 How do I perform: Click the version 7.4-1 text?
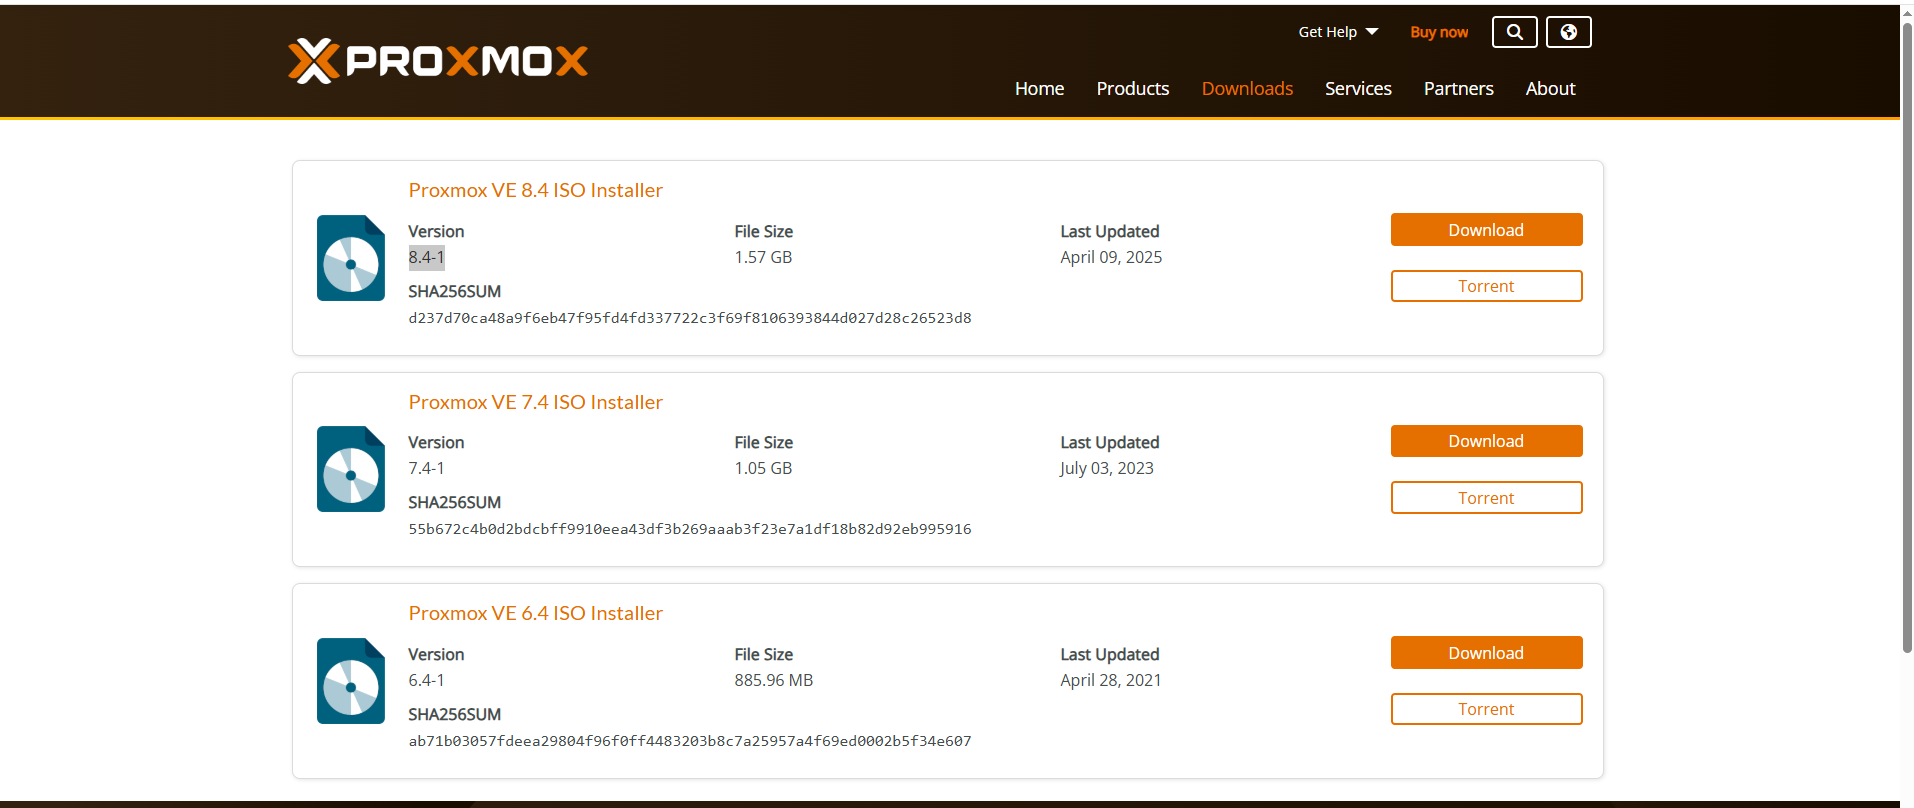[427, 468]
